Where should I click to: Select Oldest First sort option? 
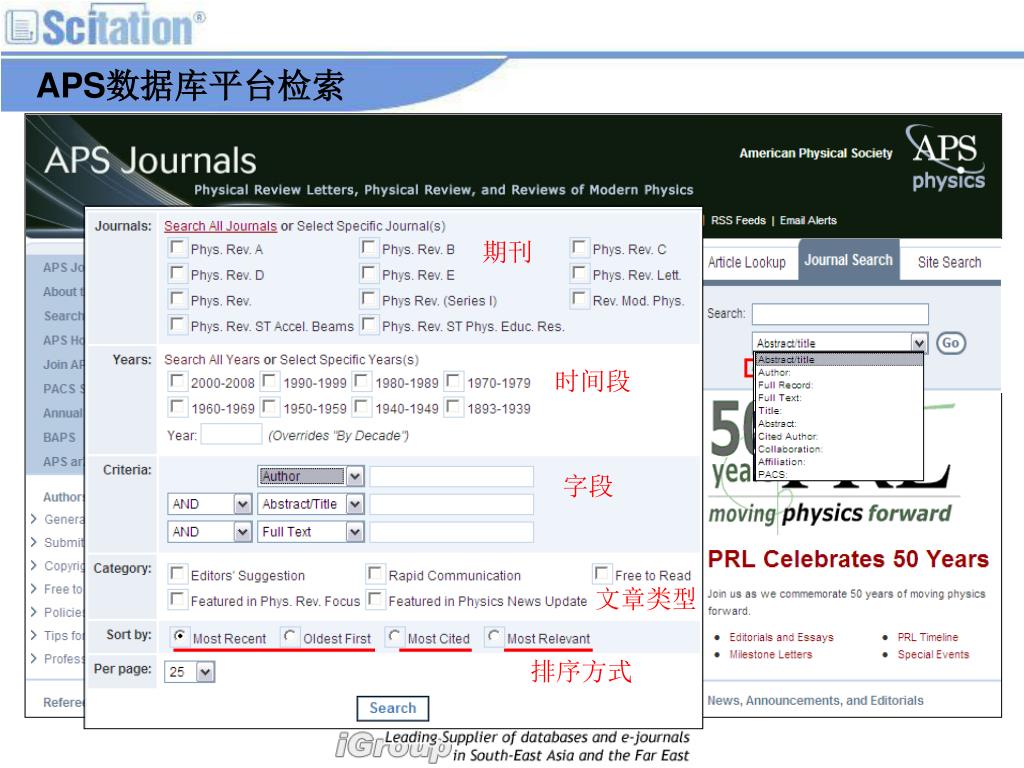289,636
